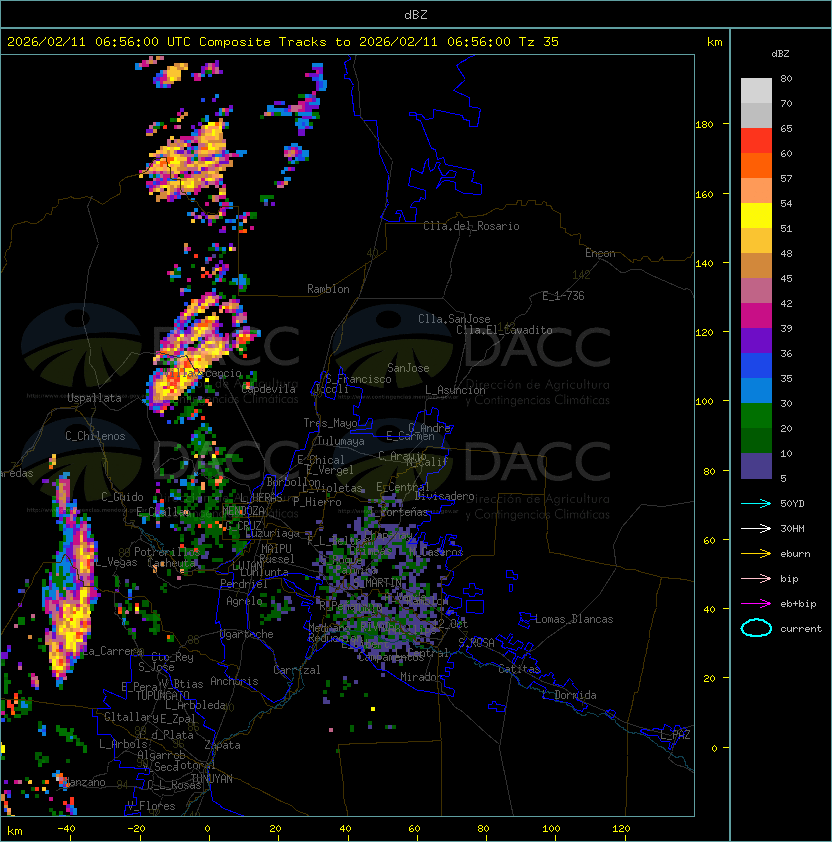This screenshot has width=832, height=842.
Task: Pick the orange-red 60 dBZ legend swatch
Action: (756, 165)
